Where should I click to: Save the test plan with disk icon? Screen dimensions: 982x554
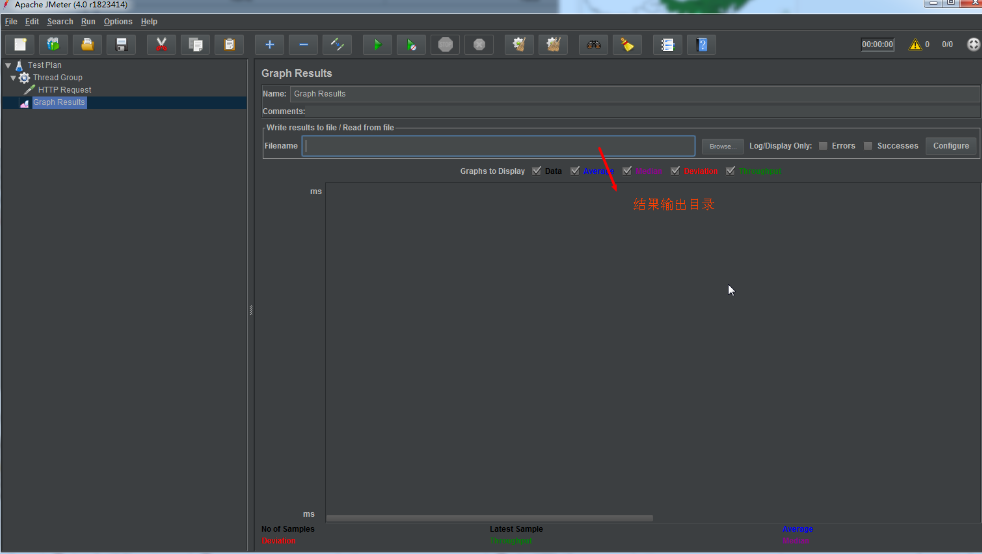pyautogui.click(x=121, y=44)
